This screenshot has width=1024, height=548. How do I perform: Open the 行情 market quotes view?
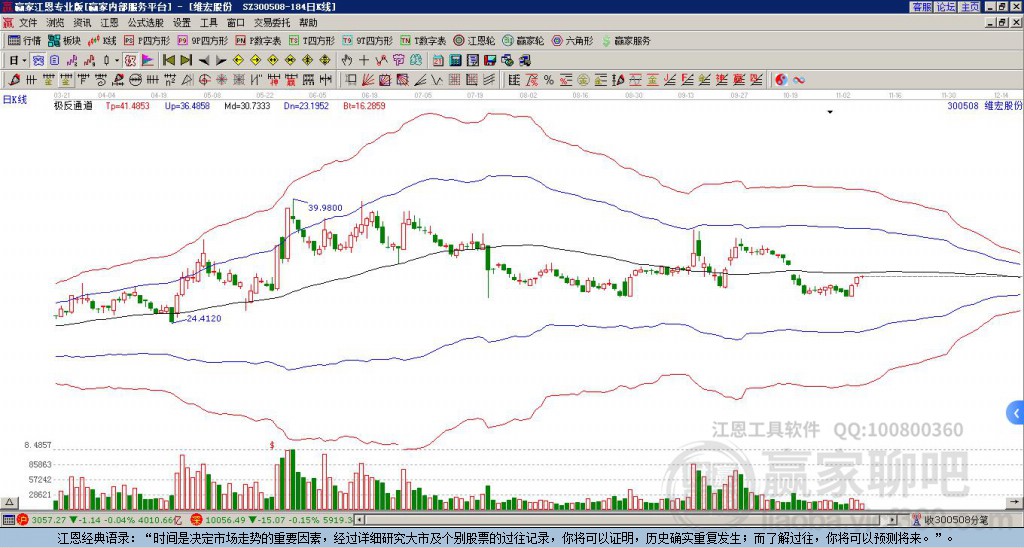click(24, 40)
